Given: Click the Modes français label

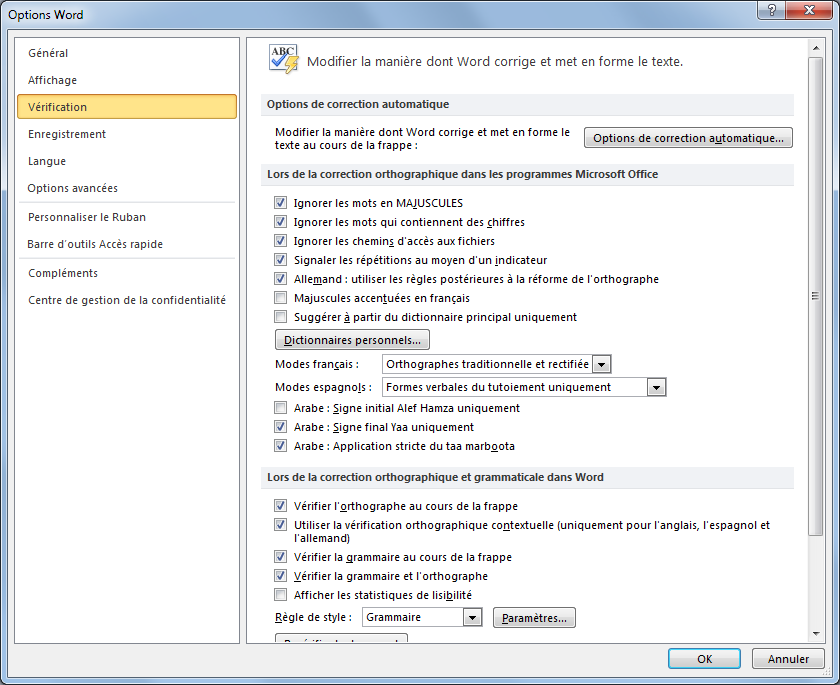Looking at the screenshot, I should [317, 364].
